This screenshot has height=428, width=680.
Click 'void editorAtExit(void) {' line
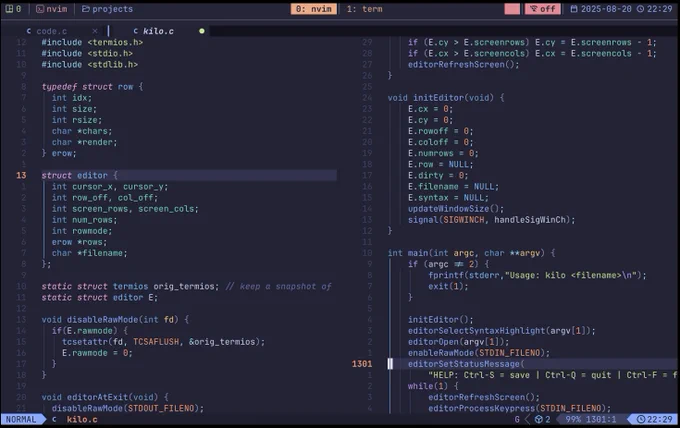click(x=105, y=397)
